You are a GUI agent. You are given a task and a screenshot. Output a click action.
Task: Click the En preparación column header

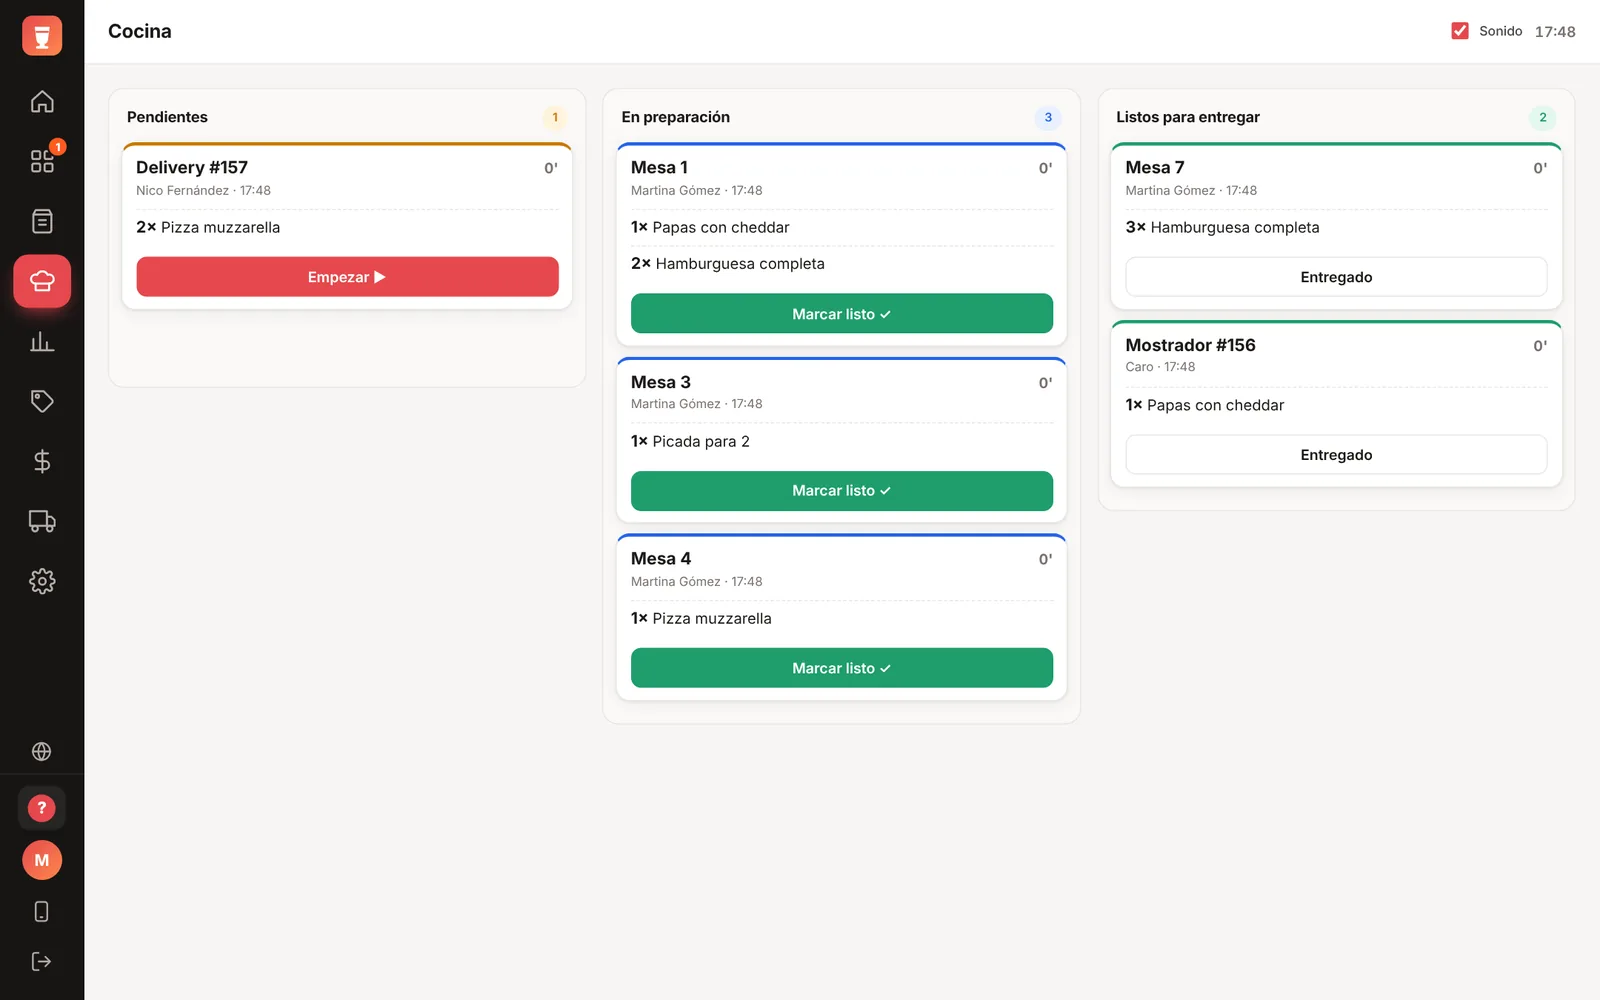(x=676, y=117)
